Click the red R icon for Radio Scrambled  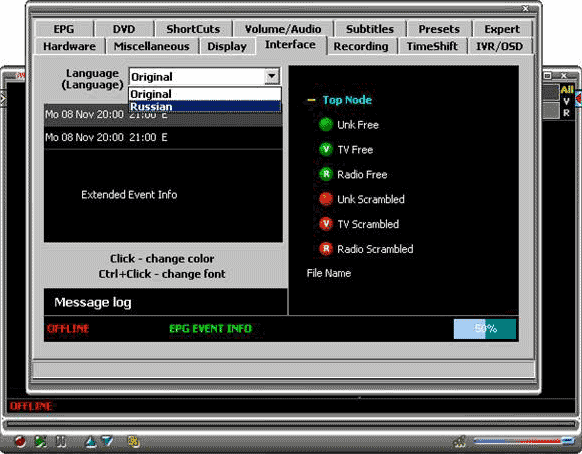tap(326, 249)
